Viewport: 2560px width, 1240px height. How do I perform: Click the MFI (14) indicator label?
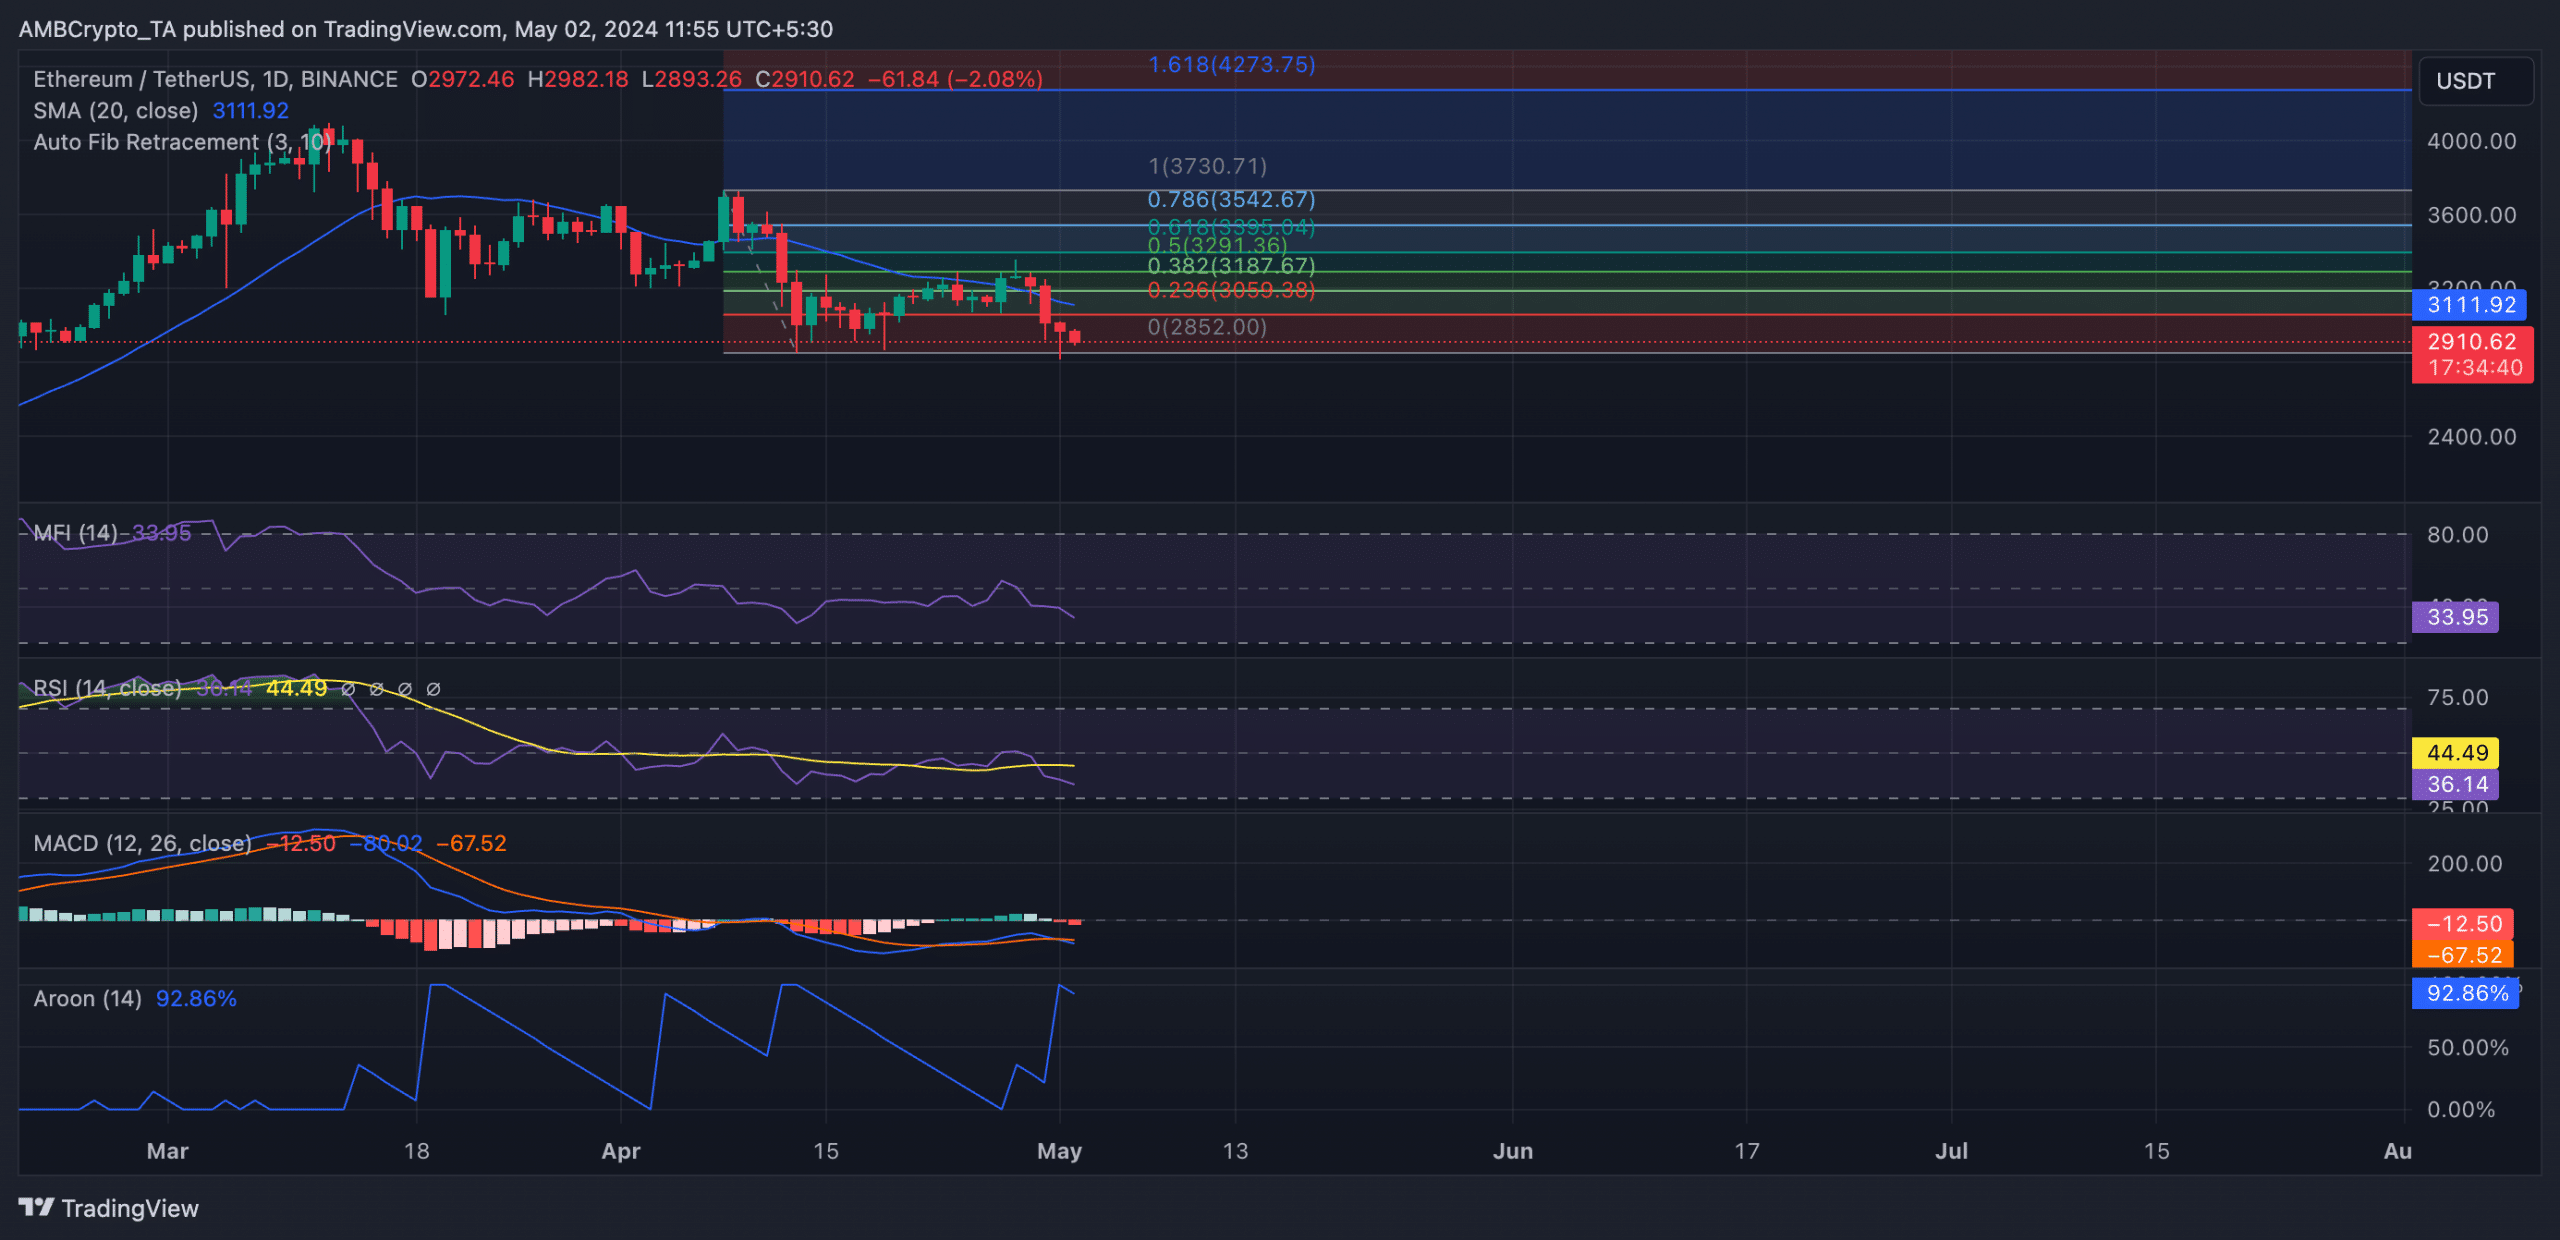[x=75, y=533]
